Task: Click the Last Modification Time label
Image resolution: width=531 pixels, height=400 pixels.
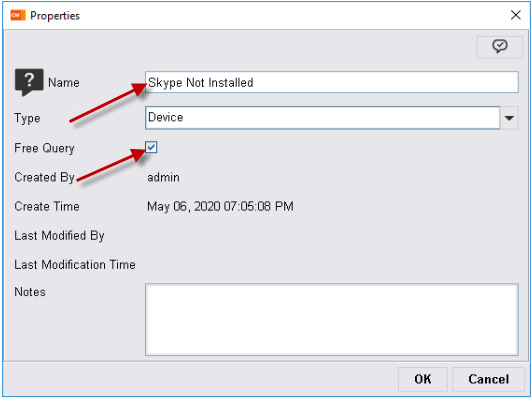Action: click(x=75, y=265)
